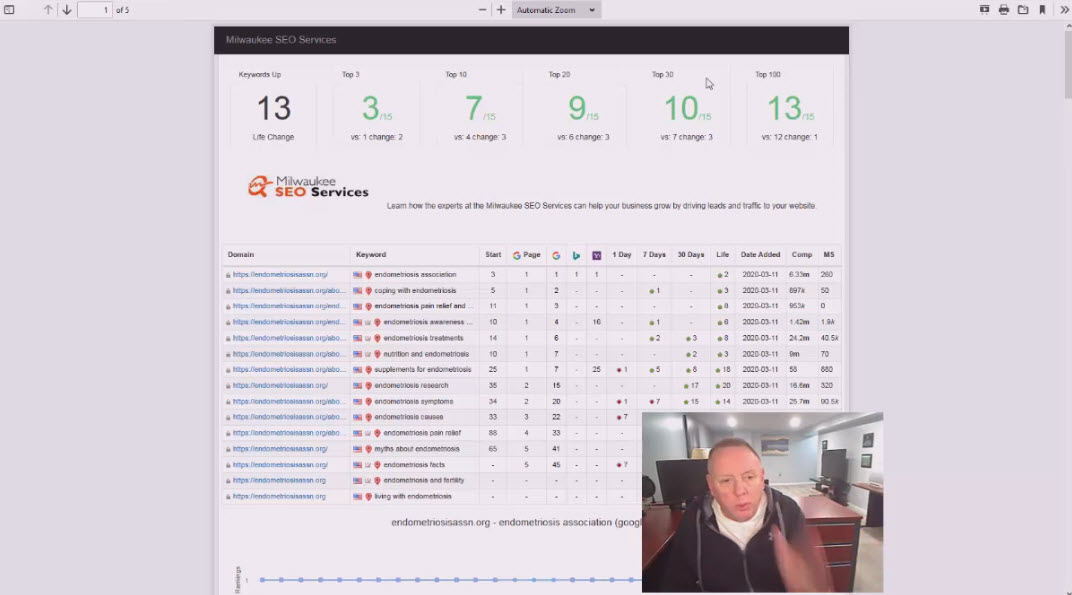Expand the tools menu double-chevron

click(x=1064, y=10)
